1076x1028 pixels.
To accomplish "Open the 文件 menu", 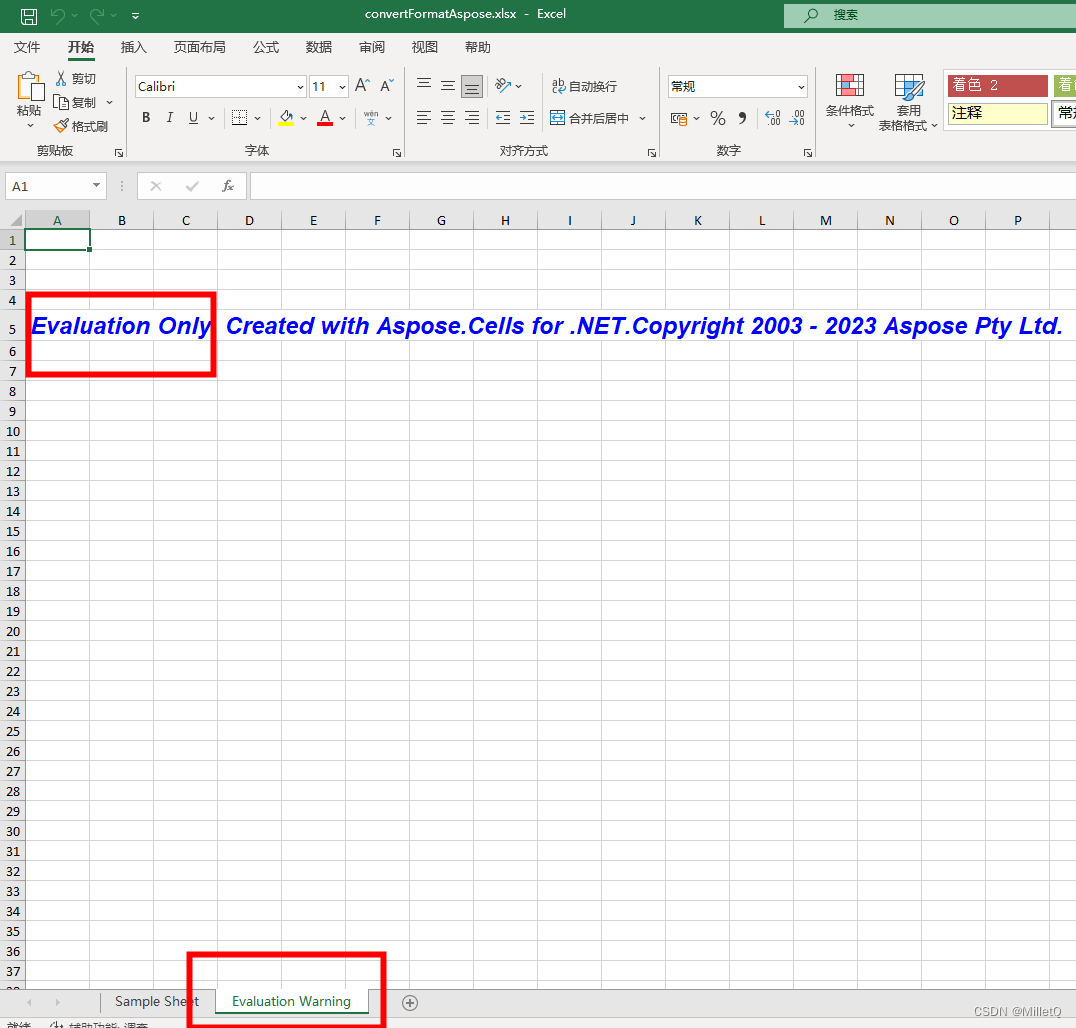I will coord(27,47).
